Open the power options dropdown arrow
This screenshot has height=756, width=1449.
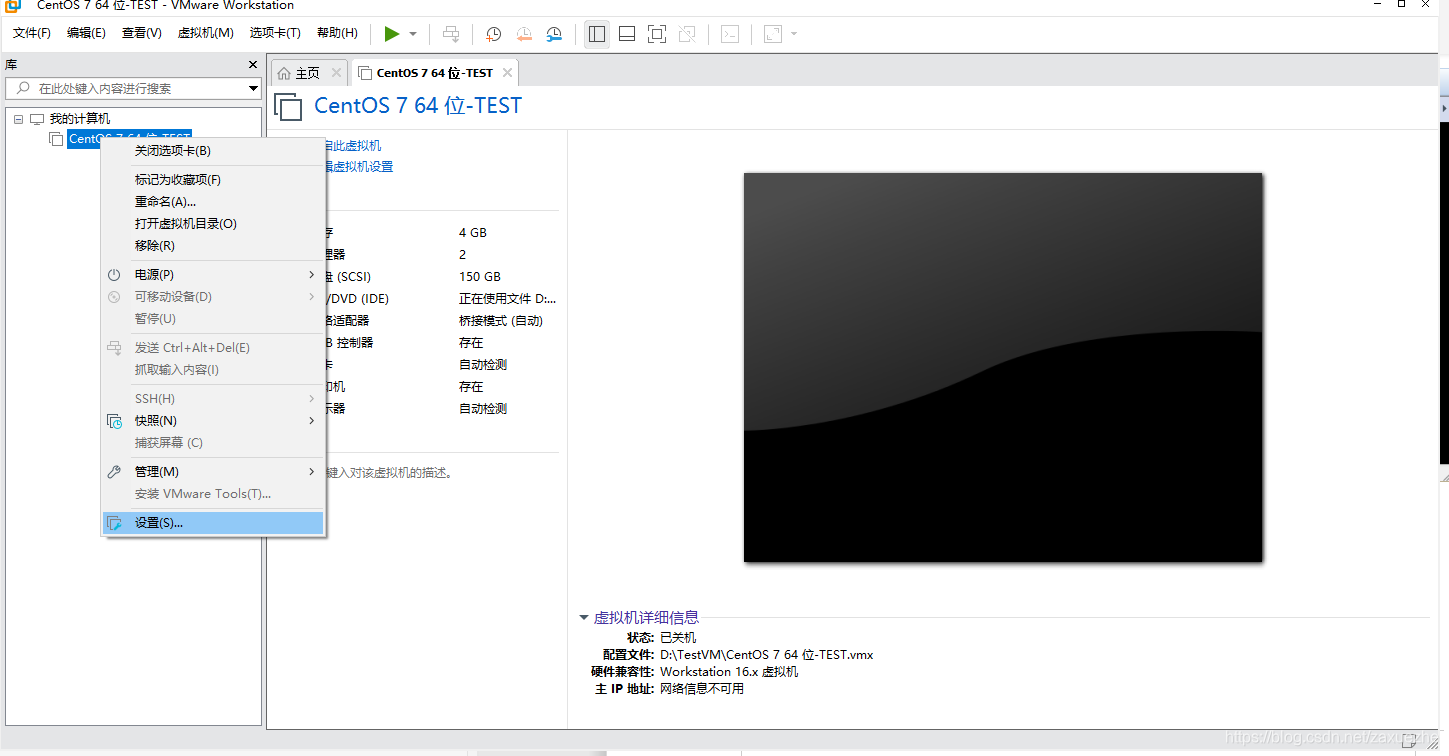[x=413, y=34]
